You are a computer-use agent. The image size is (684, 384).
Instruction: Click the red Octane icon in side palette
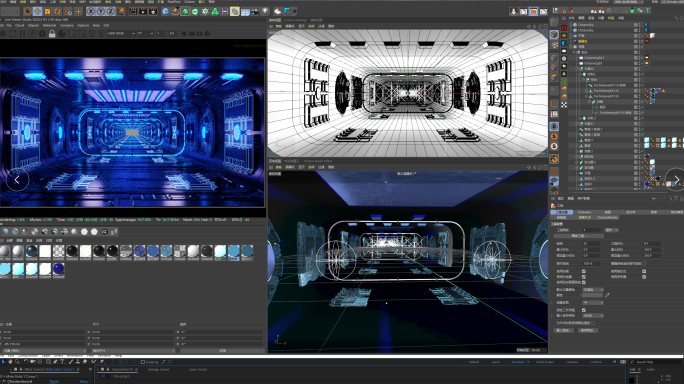coord(564,28)
